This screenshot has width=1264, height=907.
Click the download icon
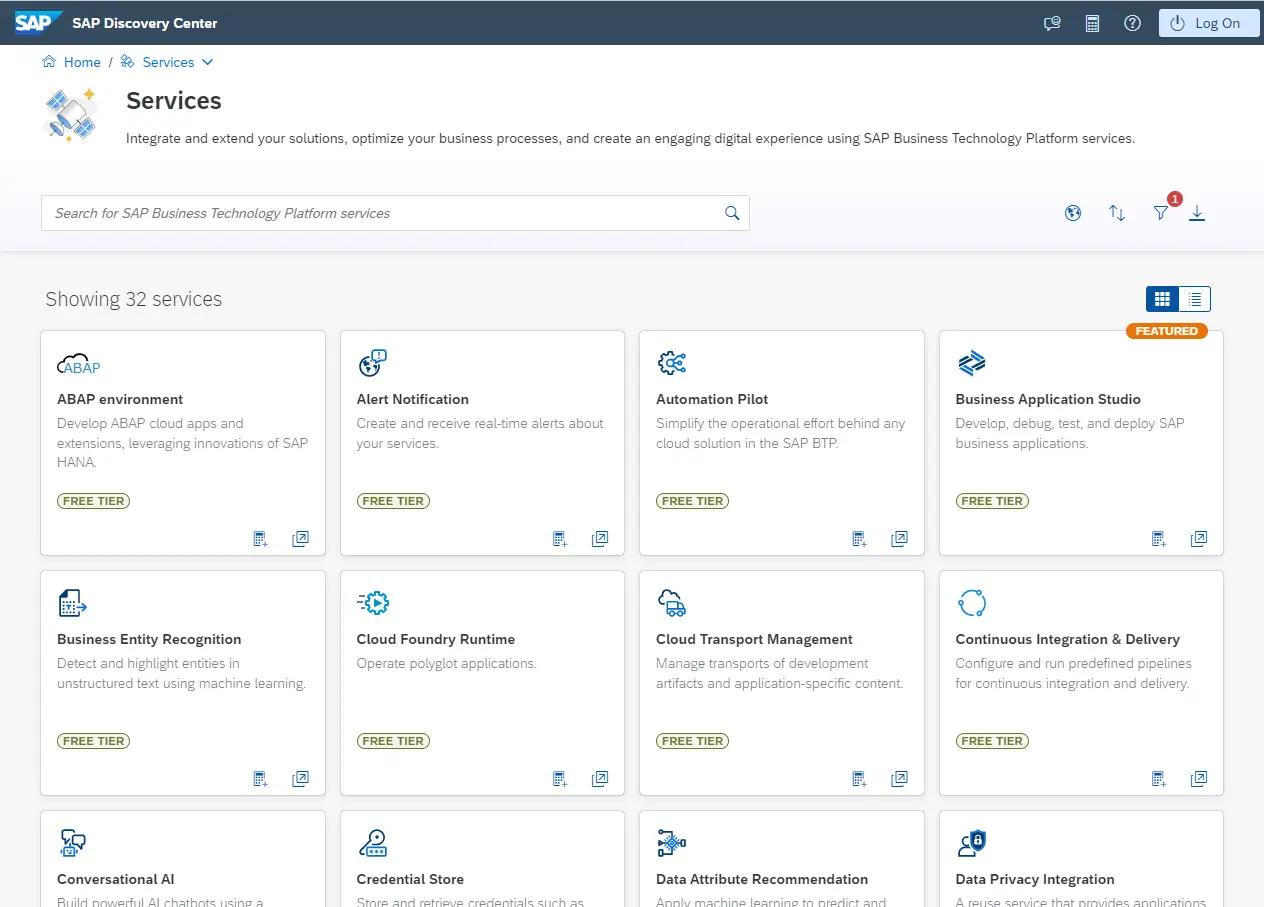click(x=1197, y=213)
